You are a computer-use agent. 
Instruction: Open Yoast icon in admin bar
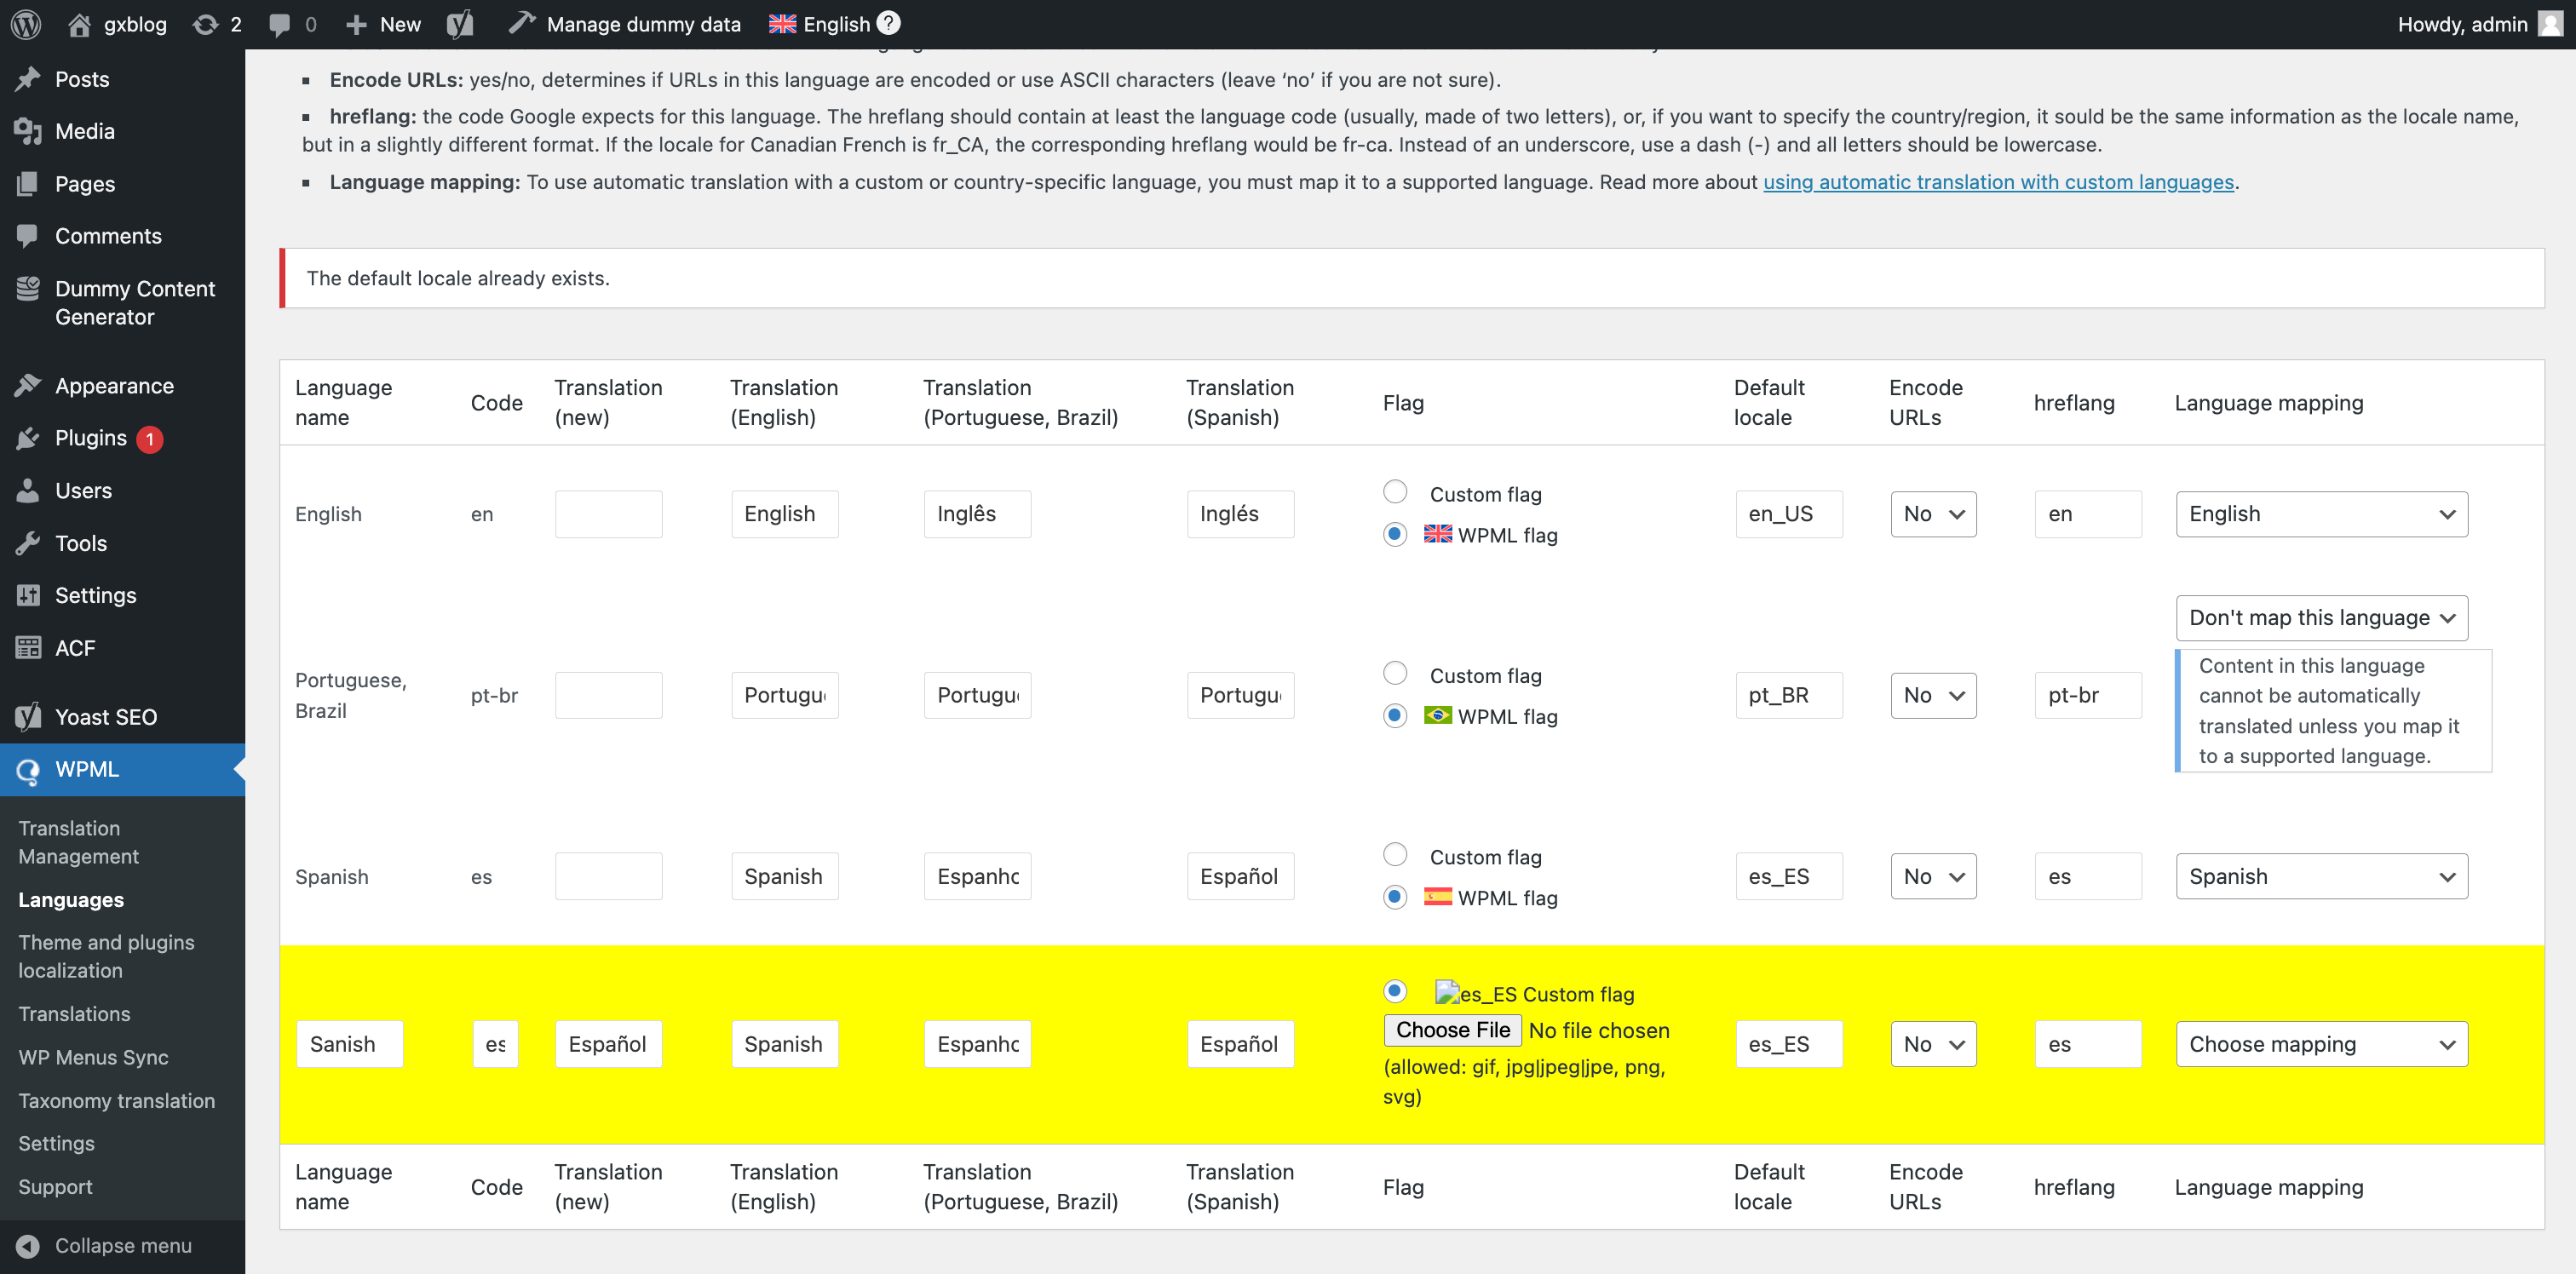coord(459,24)
